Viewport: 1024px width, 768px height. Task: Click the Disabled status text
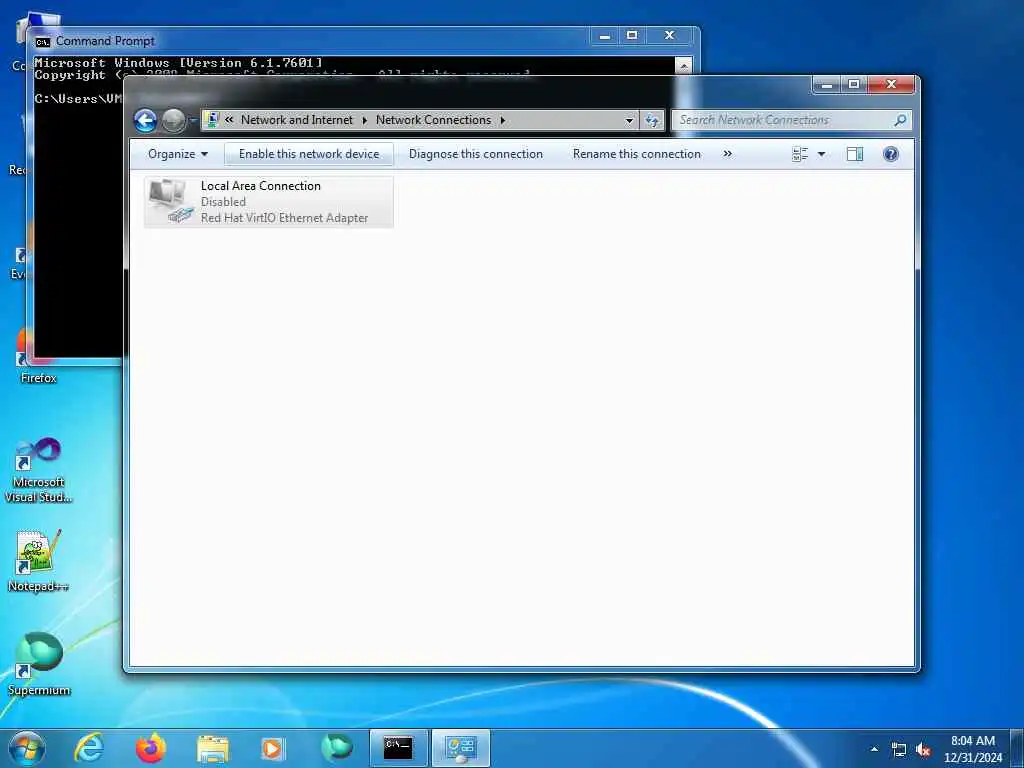click(223, 202)
